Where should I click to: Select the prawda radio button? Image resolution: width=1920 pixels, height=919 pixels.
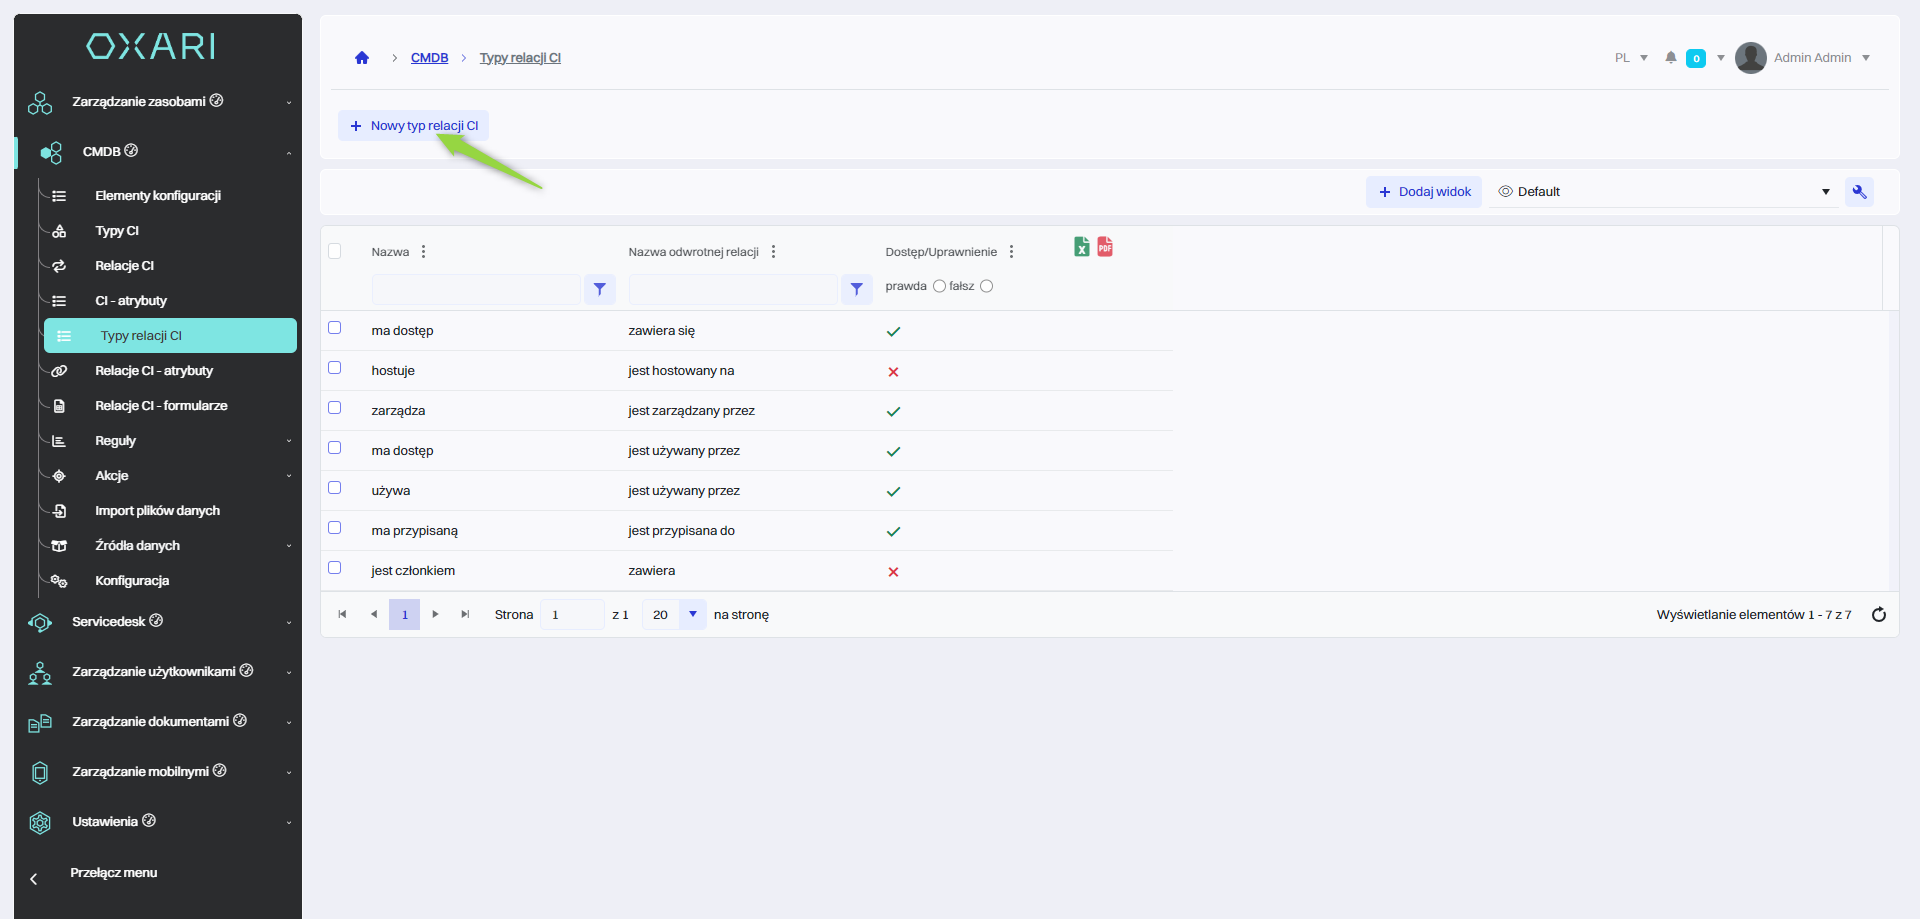[939, 287]
